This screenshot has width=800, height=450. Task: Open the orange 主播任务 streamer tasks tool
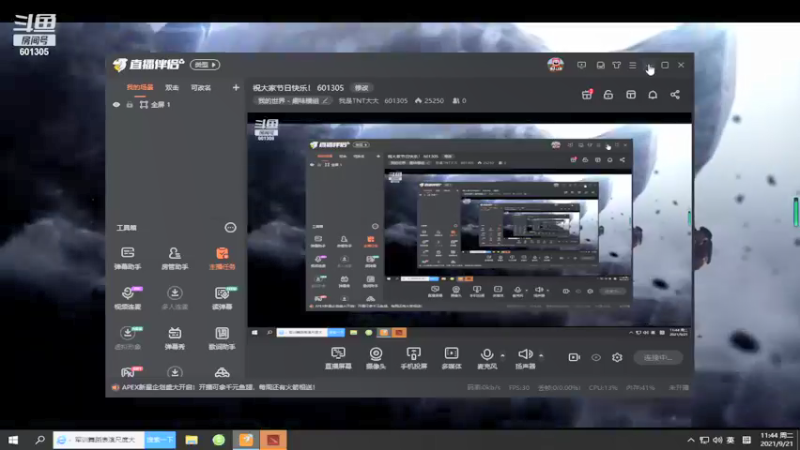[222, 258]
